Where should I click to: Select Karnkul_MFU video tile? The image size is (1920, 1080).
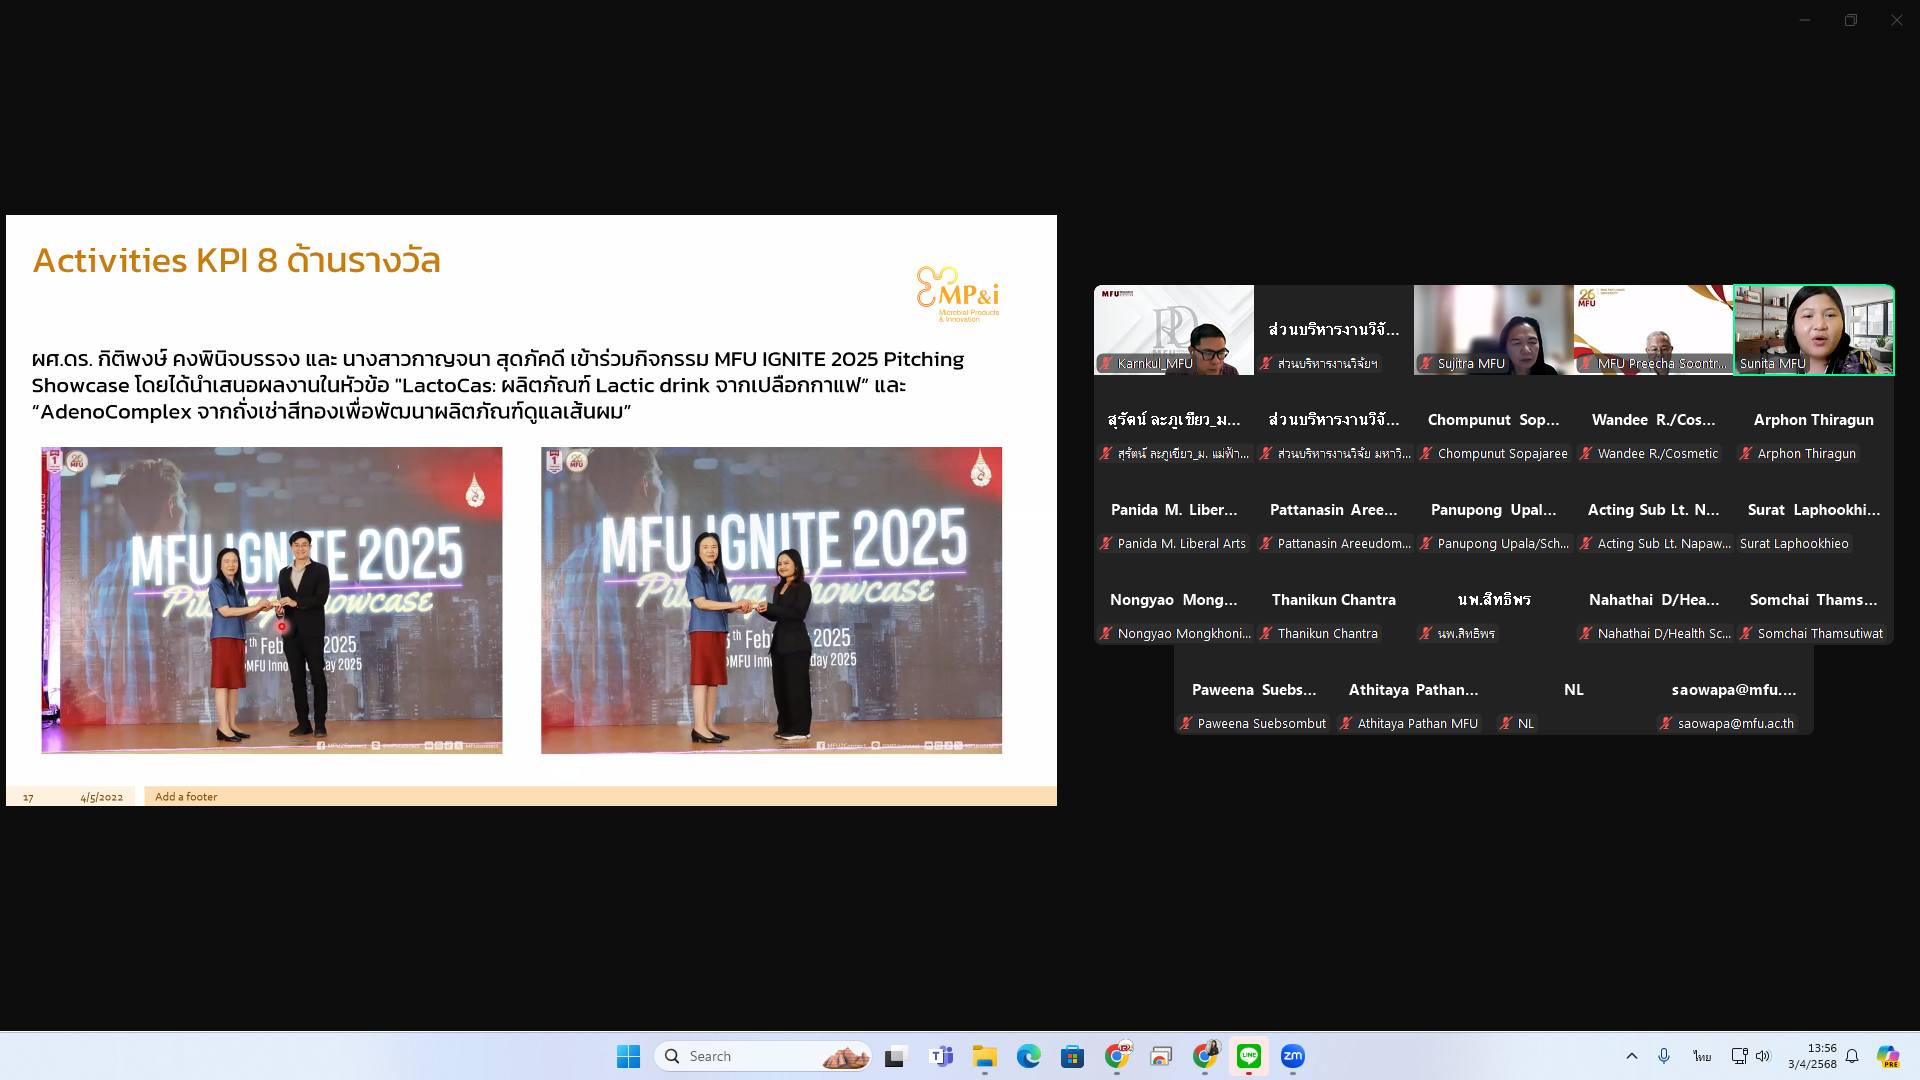tap(1174, 330)
